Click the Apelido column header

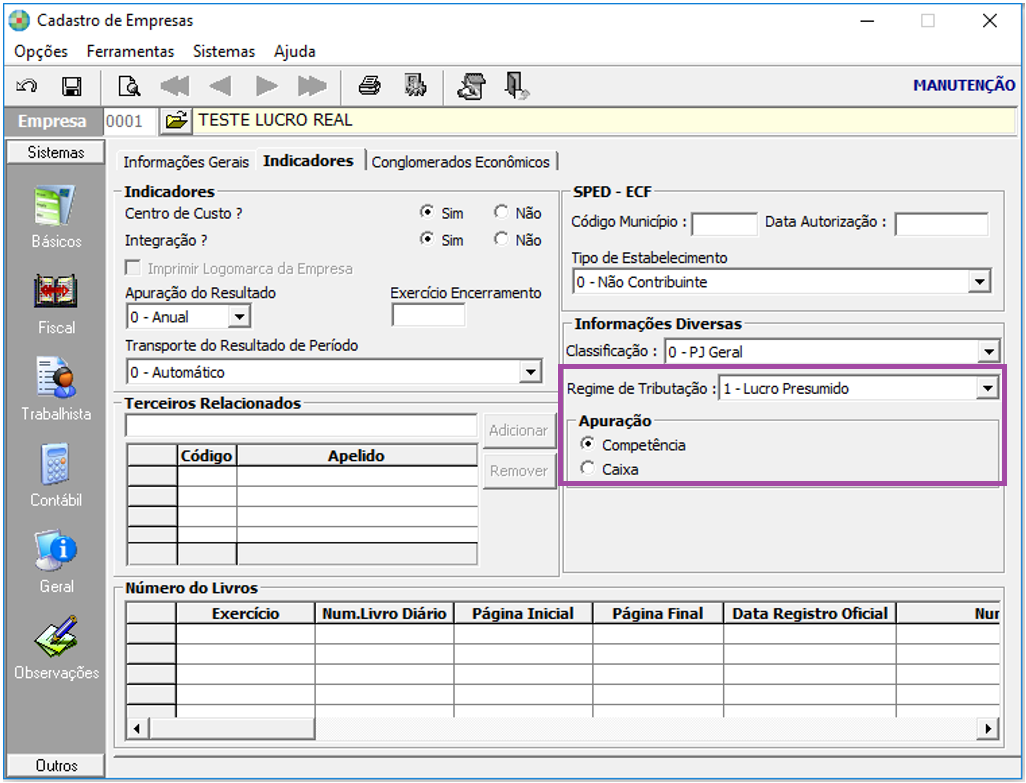pos(357,456)
